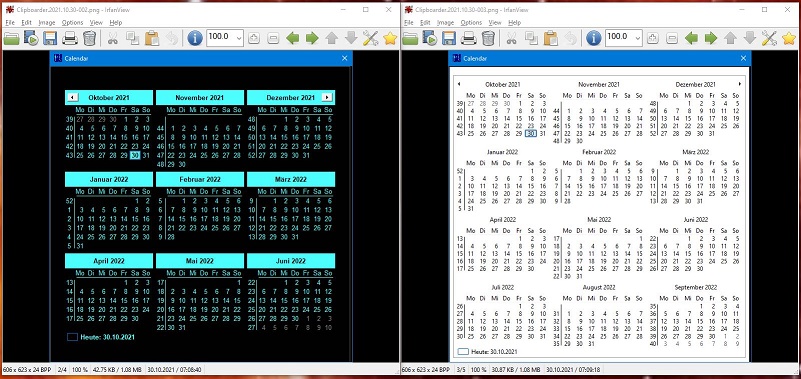Delete file using left window trash icon

point(89,38)
